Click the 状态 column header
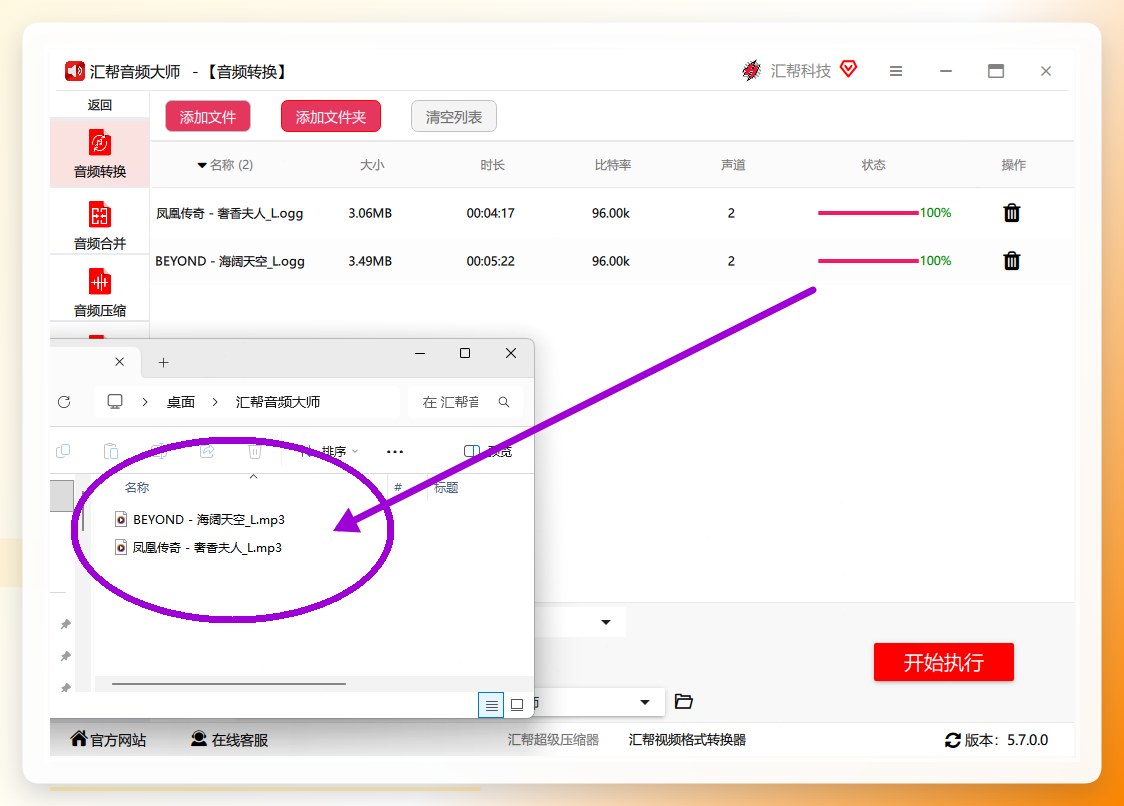 873,165
